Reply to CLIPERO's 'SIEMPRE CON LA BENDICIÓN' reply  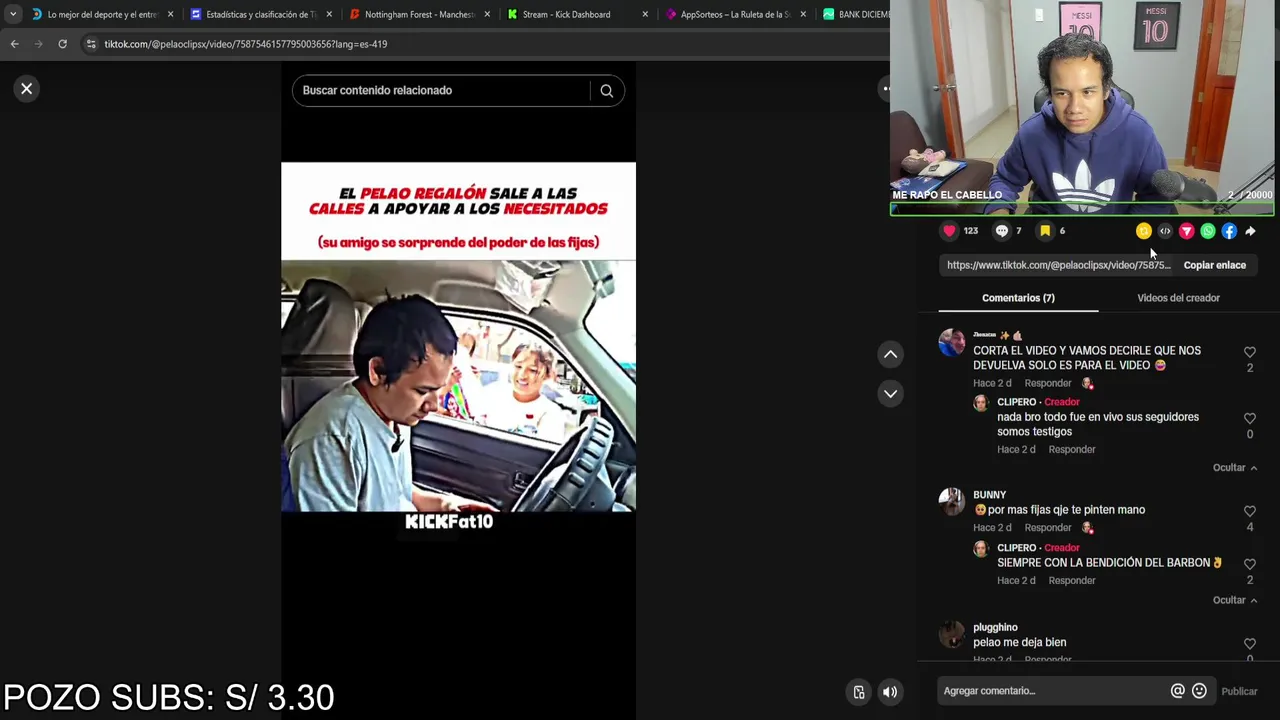pyautogui.click(x=1071, y=581)
